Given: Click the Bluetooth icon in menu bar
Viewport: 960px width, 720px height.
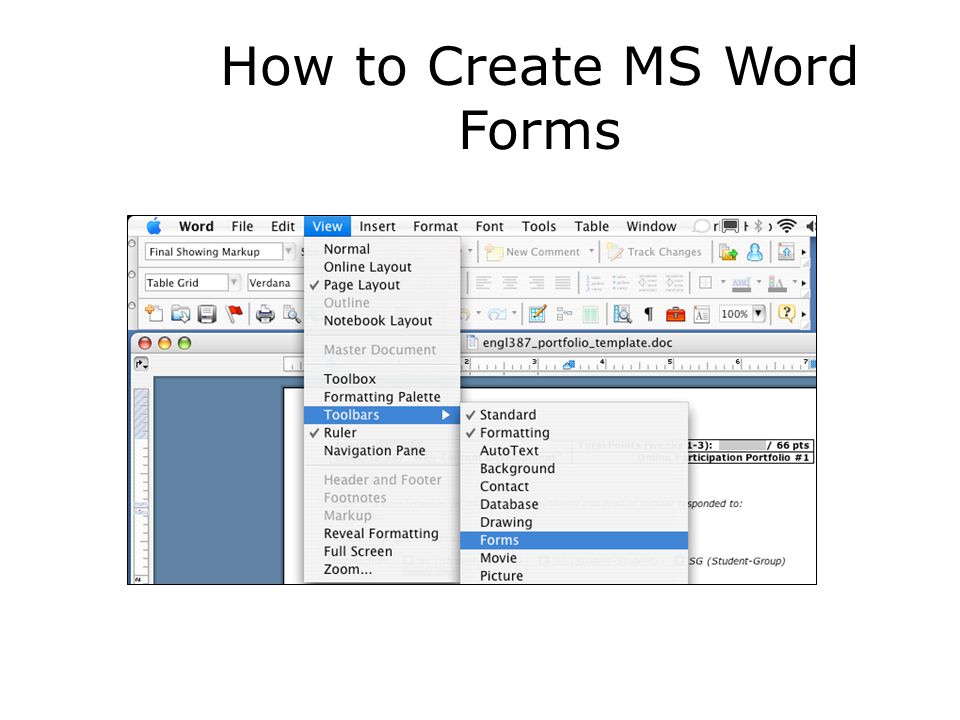Looking at the screenshot, I should pos(758,226).
